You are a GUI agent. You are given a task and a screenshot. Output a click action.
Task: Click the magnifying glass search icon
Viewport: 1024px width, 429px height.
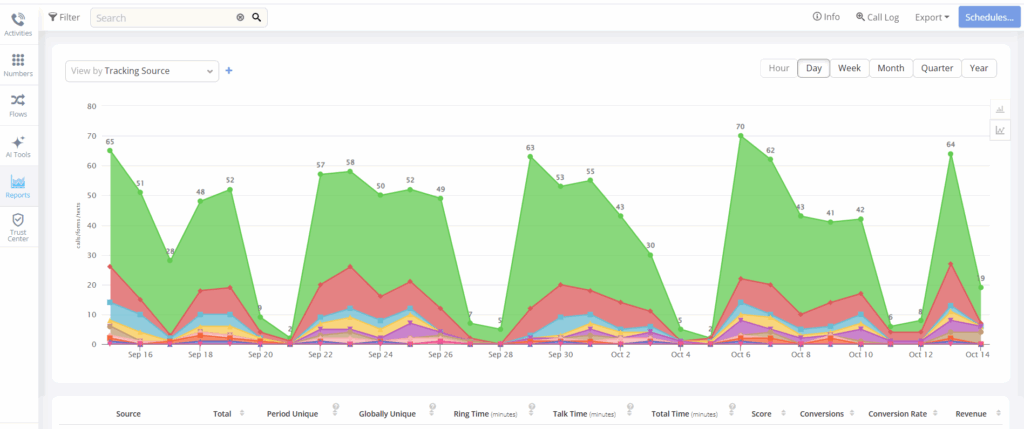pyautogui.click(x=257, y=17)
